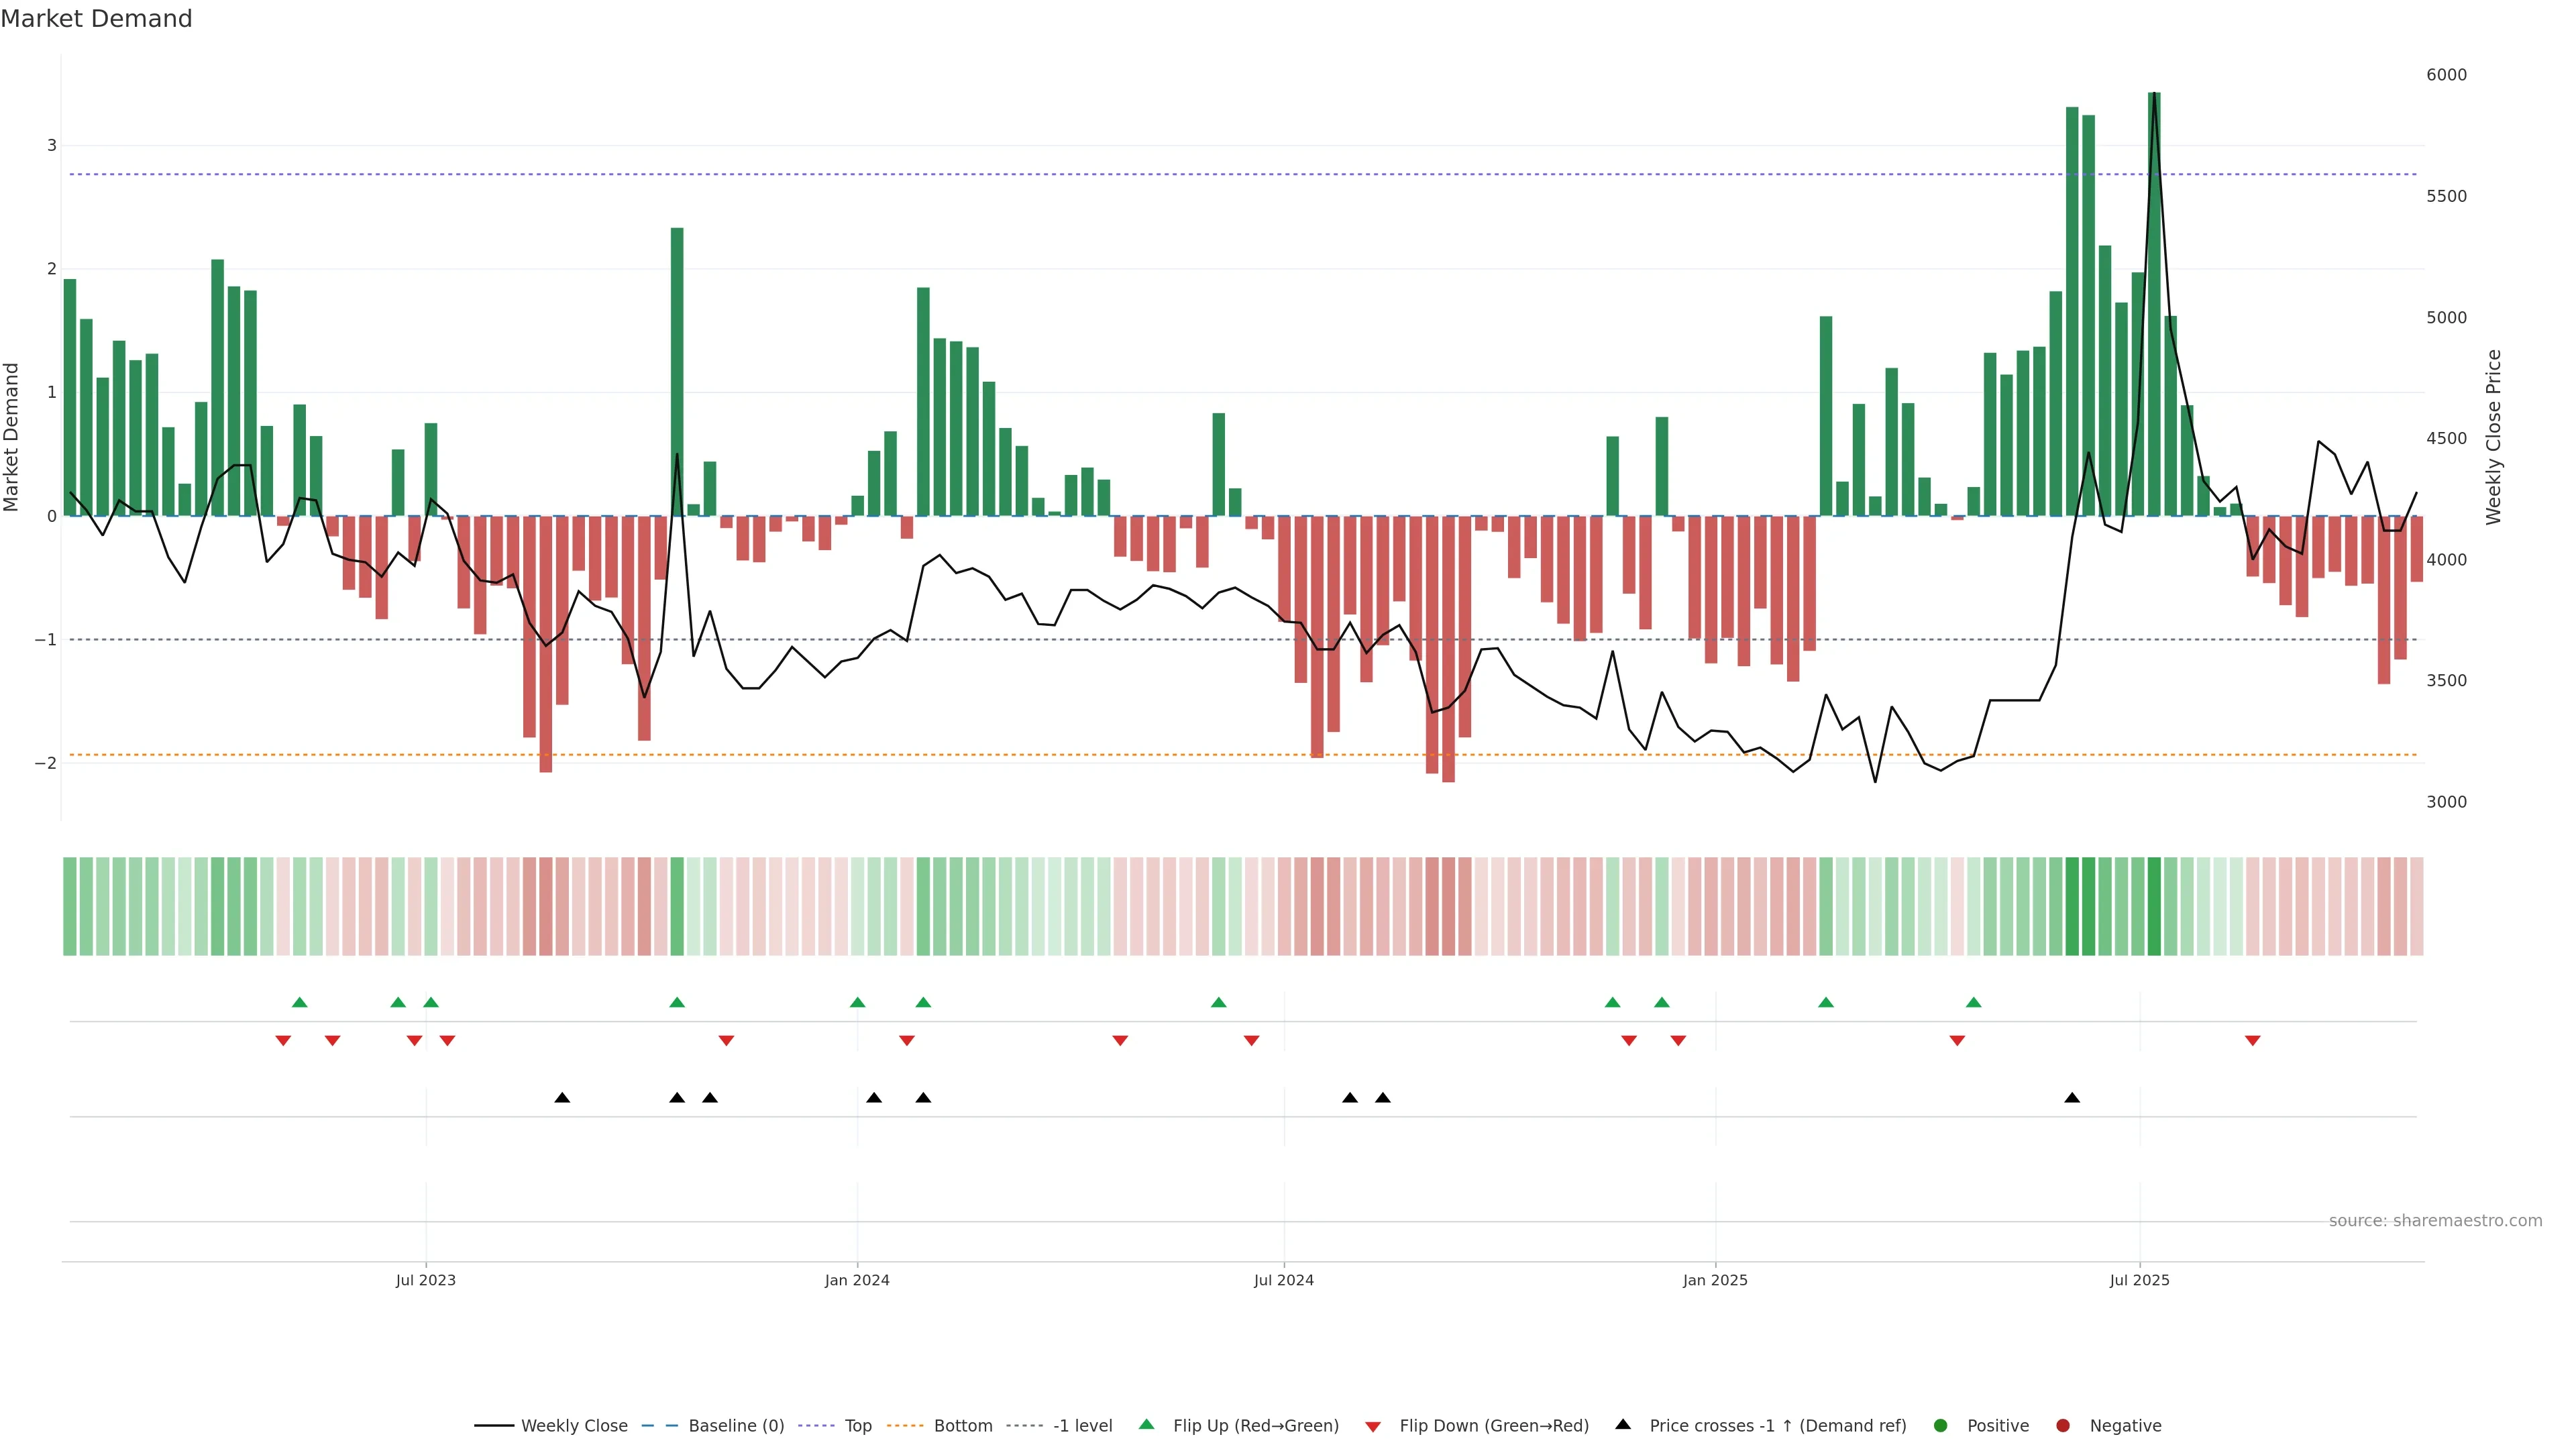This screenshot has height=1449, width=2576.
Task: Click the -1 level legend entry
Action: pos(1082,1425)
